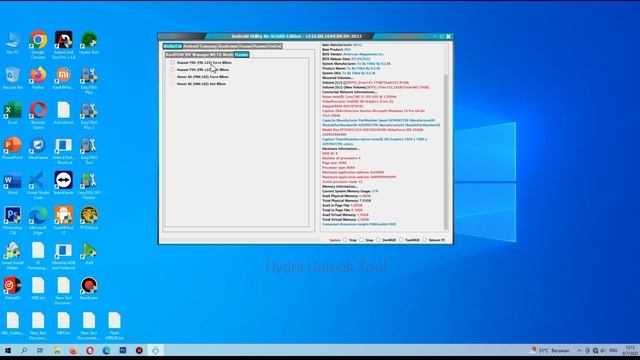Tick the Reboot PC checkbox
The height and width of the screenshot is (360, 640).
(x=425, y=240)
